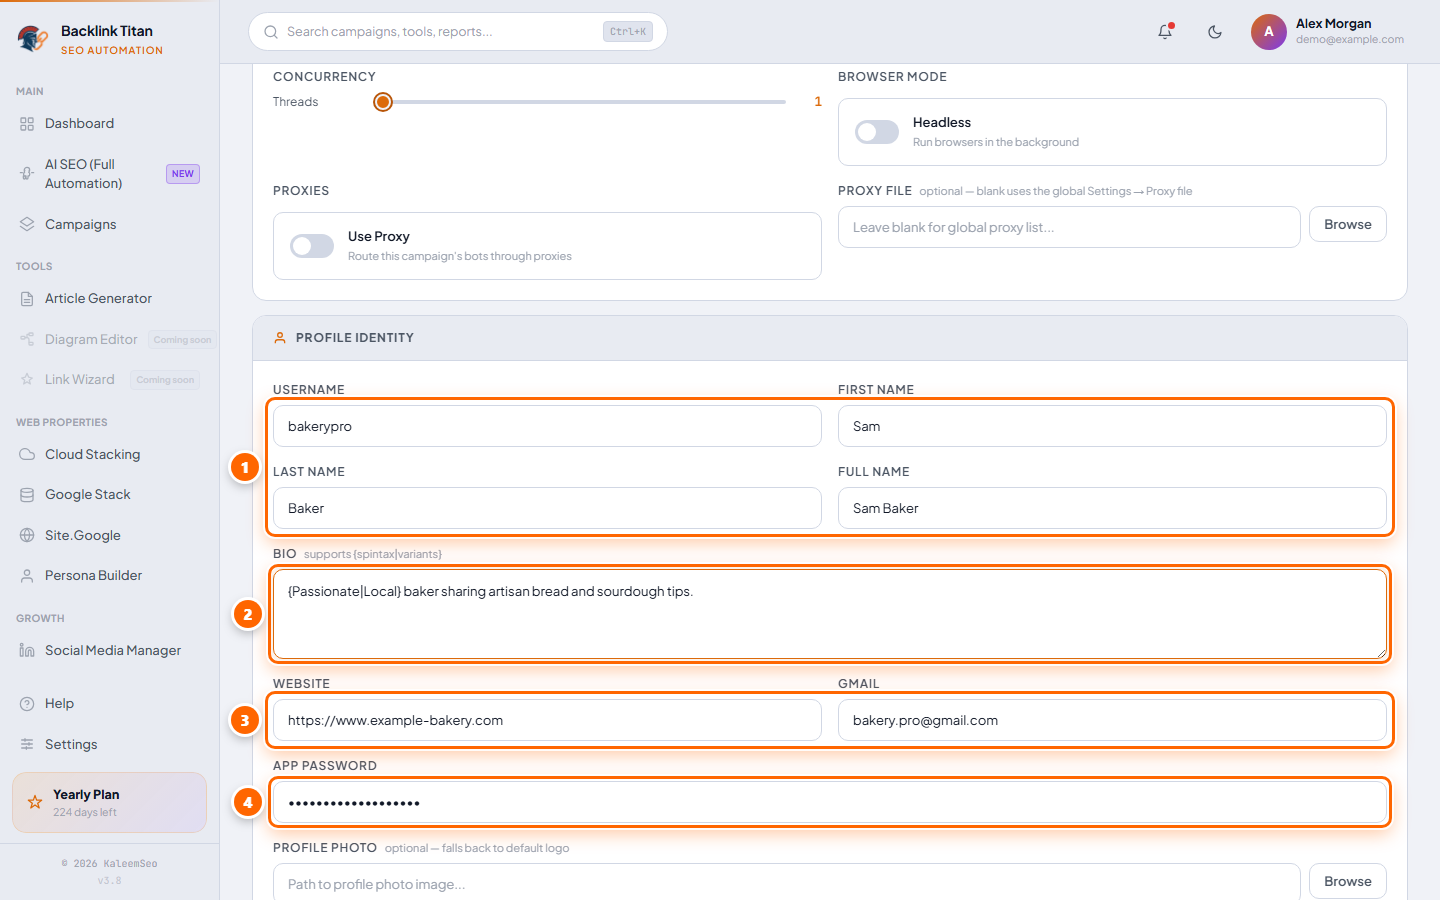The height and width of the screenshot is (900, 1440).
Task: Click the search magnifier icon
Action: [271, 32]
